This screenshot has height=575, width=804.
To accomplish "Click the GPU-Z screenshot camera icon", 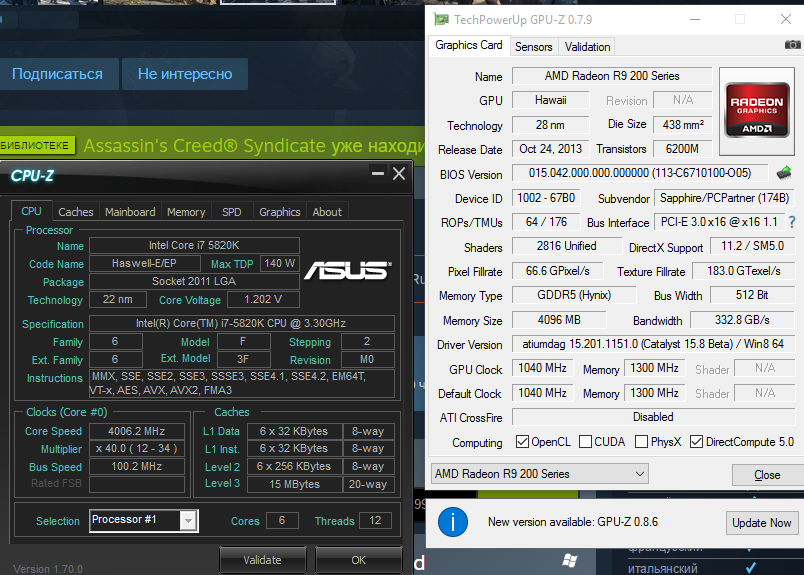I will (792, 45).
